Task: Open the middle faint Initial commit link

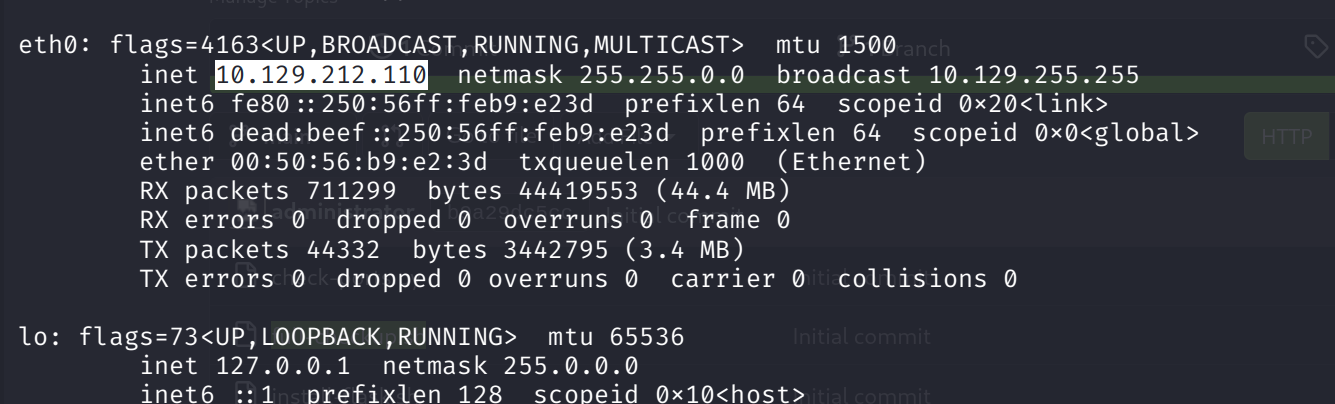Action: 861,337
